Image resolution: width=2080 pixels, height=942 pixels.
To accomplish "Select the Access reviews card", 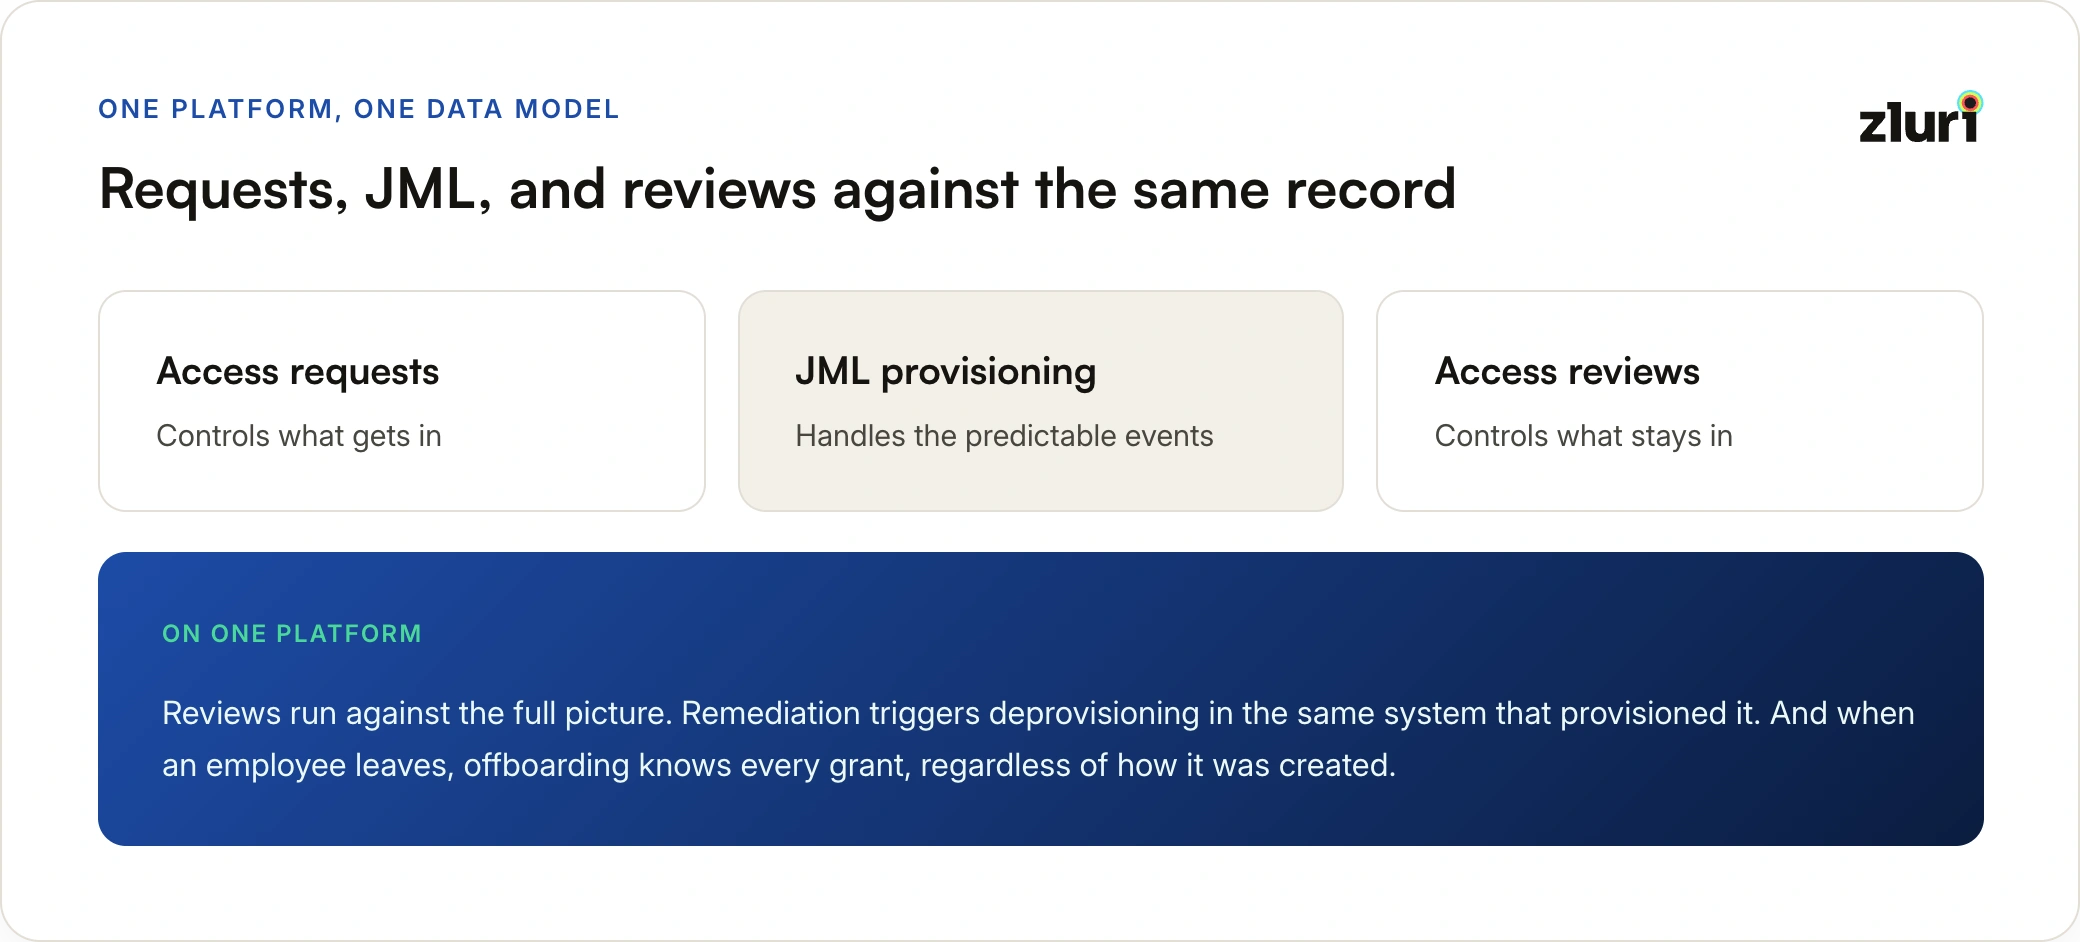I will tap(1680, 401).
